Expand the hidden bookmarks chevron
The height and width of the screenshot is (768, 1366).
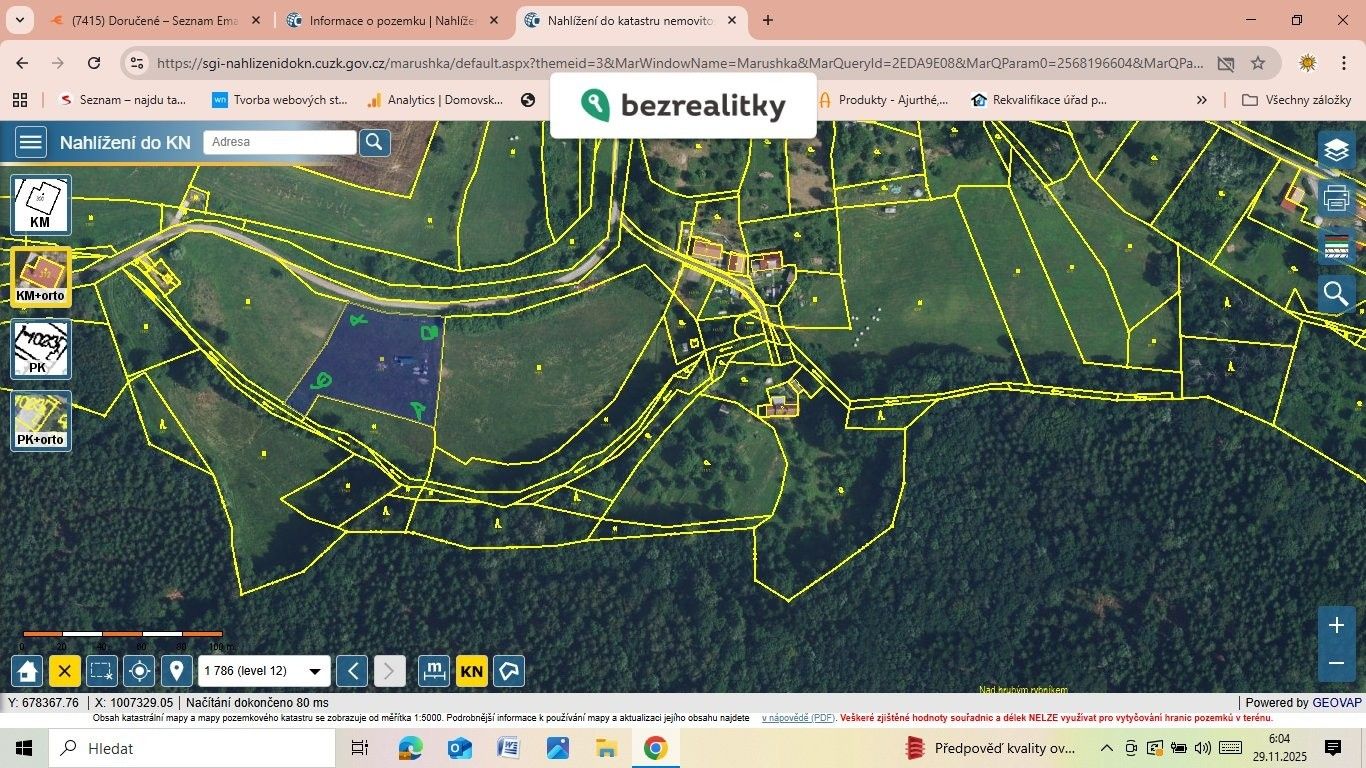point(1202,99)
